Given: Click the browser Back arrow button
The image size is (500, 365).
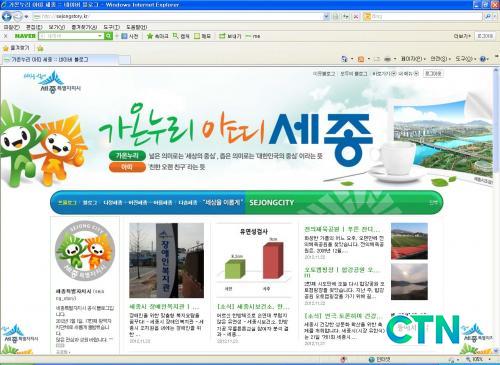Looking at the screenshot, I should point(7,16).
